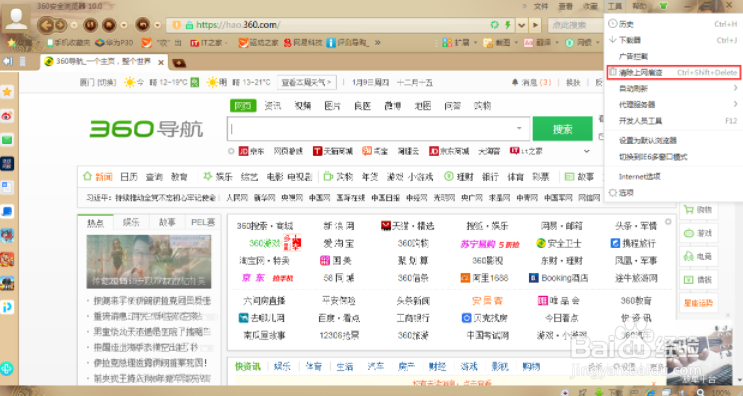The image size is (743, 396).
Task: Expand the 自动刷新 submenu arrow
Action: [735, 88]
